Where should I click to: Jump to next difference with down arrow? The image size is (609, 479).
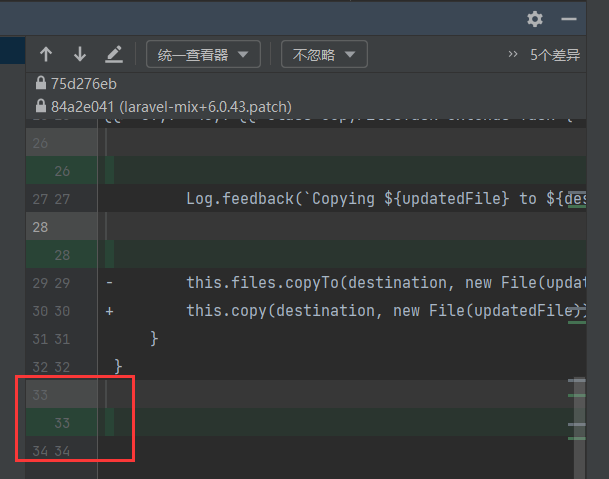pos(80,54)
